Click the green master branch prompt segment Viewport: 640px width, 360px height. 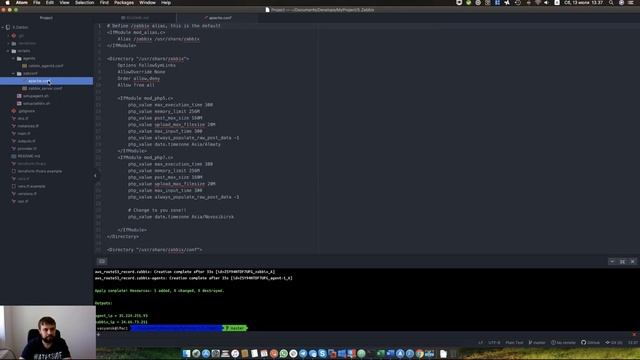[x=235, y=328]
